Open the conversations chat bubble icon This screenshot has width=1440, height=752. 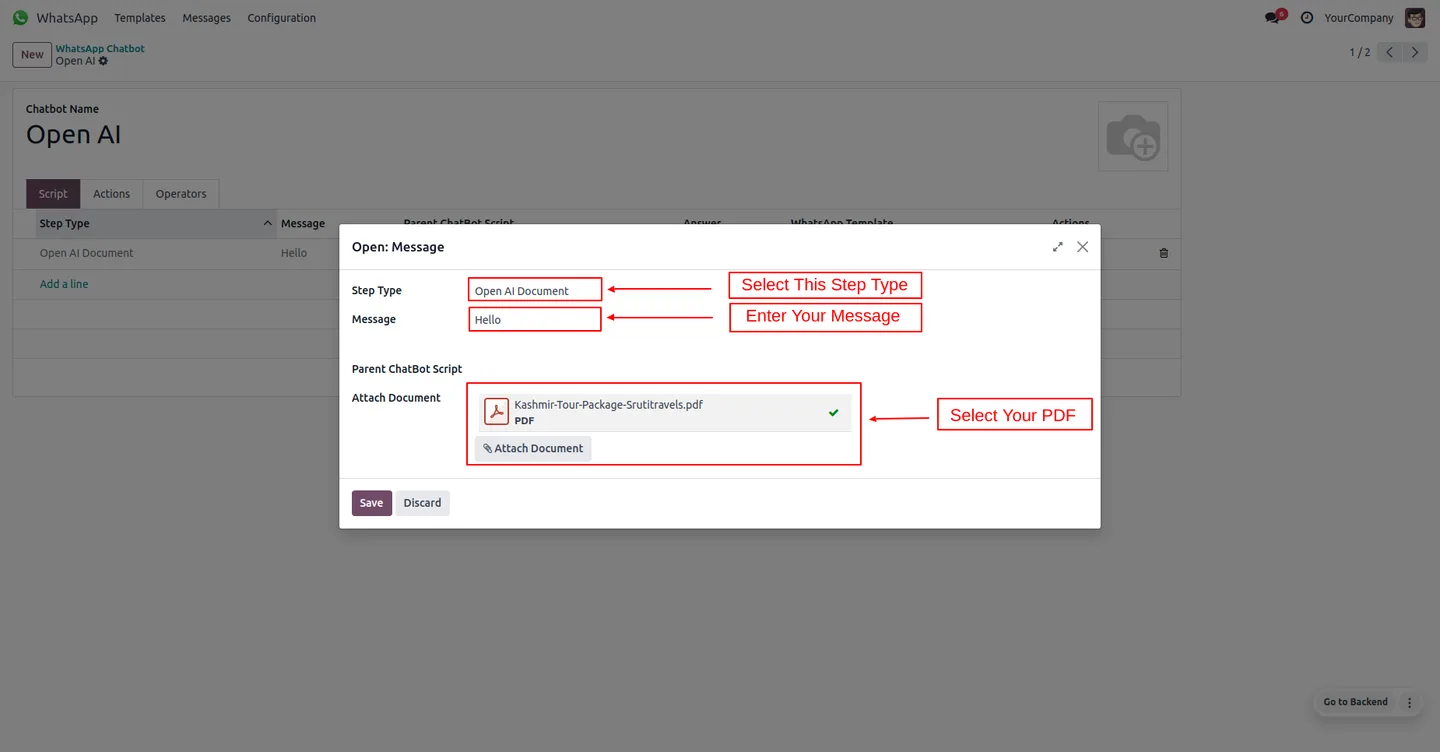(1272, 18)
